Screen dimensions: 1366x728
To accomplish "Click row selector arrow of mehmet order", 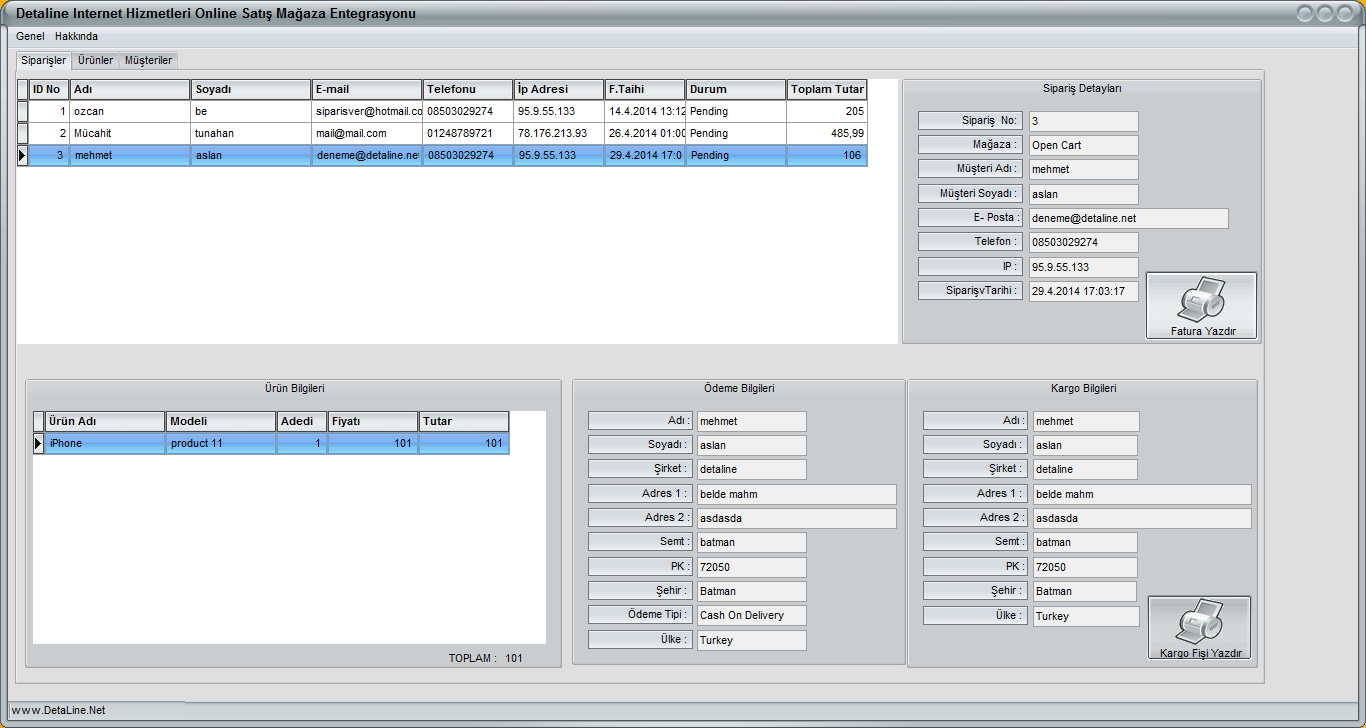I will point(22,155).
